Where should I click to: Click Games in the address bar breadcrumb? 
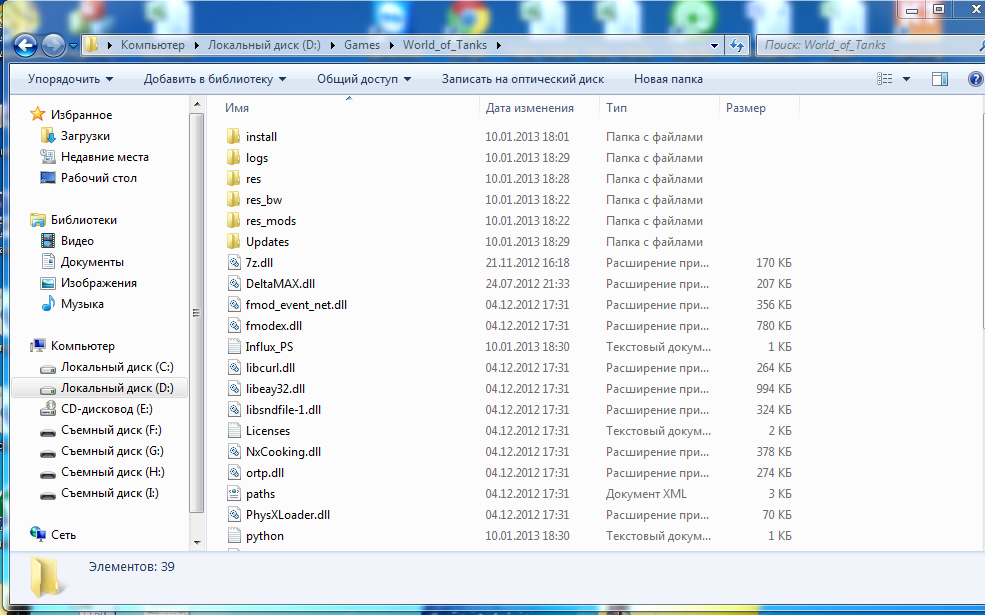click(x=362, y=45)
